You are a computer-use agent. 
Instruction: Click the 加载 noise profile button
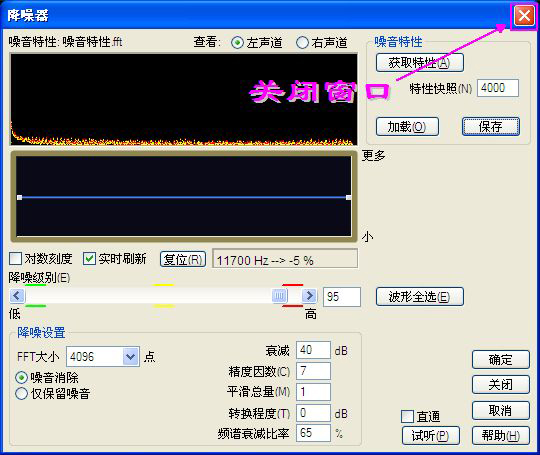[407, 126]
